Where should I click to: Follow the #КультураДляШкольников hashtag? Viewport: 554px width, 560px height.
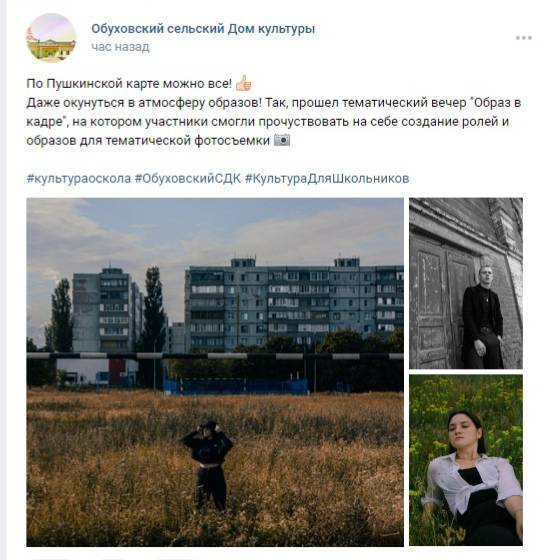tap(327, 178)
